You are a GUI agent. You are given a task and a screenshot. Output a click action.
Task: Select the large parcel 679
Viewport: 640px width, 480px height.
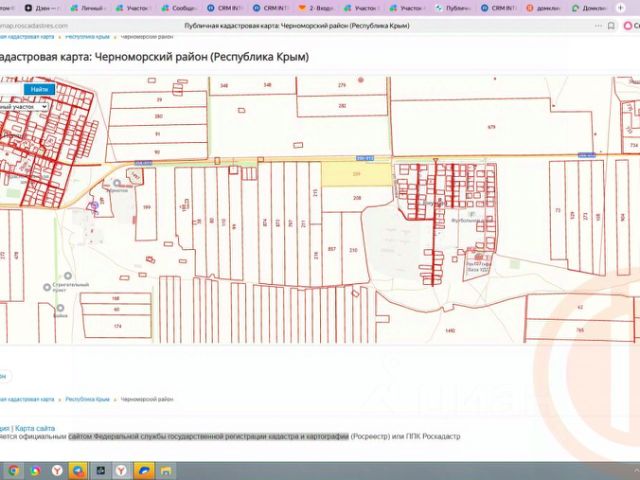[491, 127]
